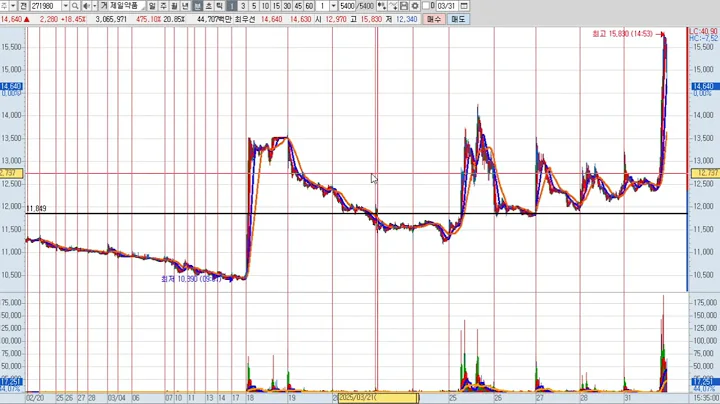Screen dimensions: 720x404
Task: Click the 12,737 crosshair price label on left
Action: point(11,173)
